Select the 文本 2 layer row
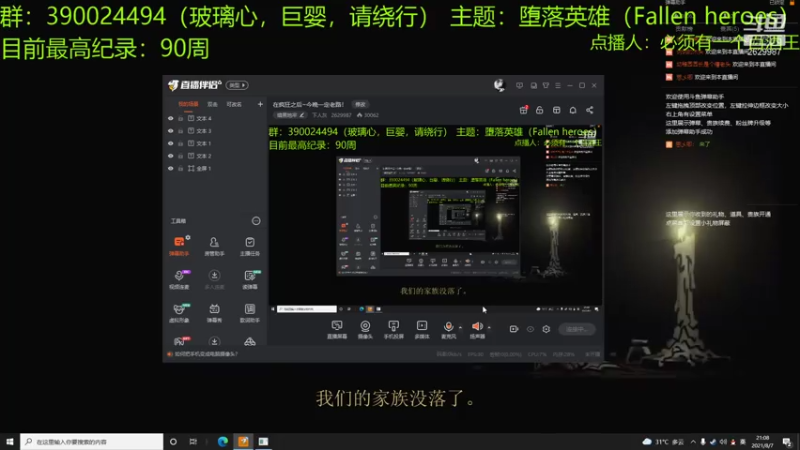 (x=215, y=156)
